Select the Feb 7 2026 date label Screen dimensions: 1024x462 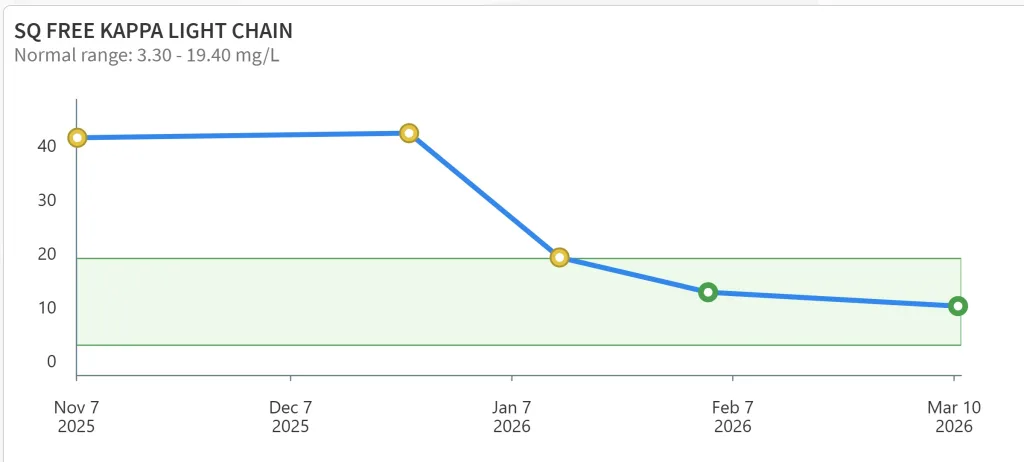(733, 417)
